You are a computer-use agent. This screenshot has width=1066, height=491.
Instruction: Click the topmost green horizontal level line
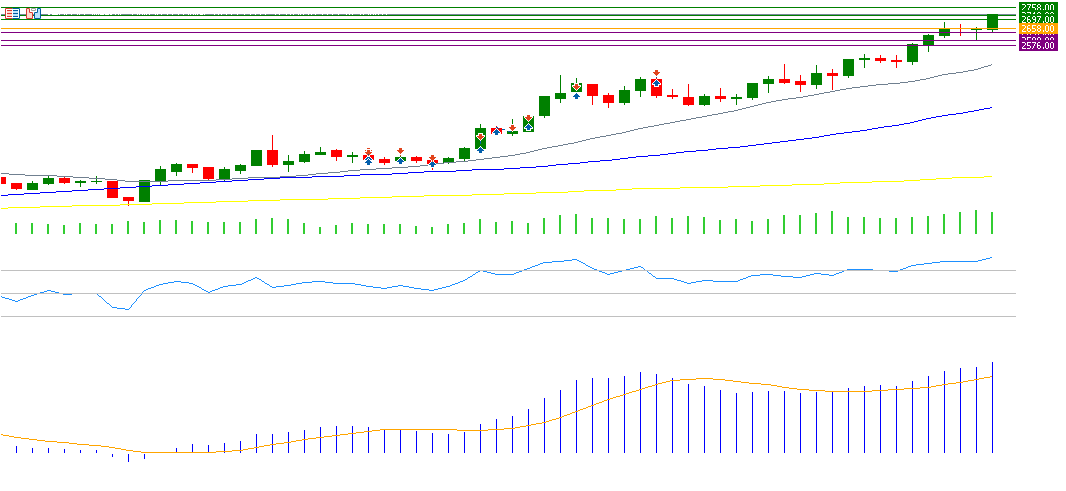pyautogui.click(x=500, y=8)
